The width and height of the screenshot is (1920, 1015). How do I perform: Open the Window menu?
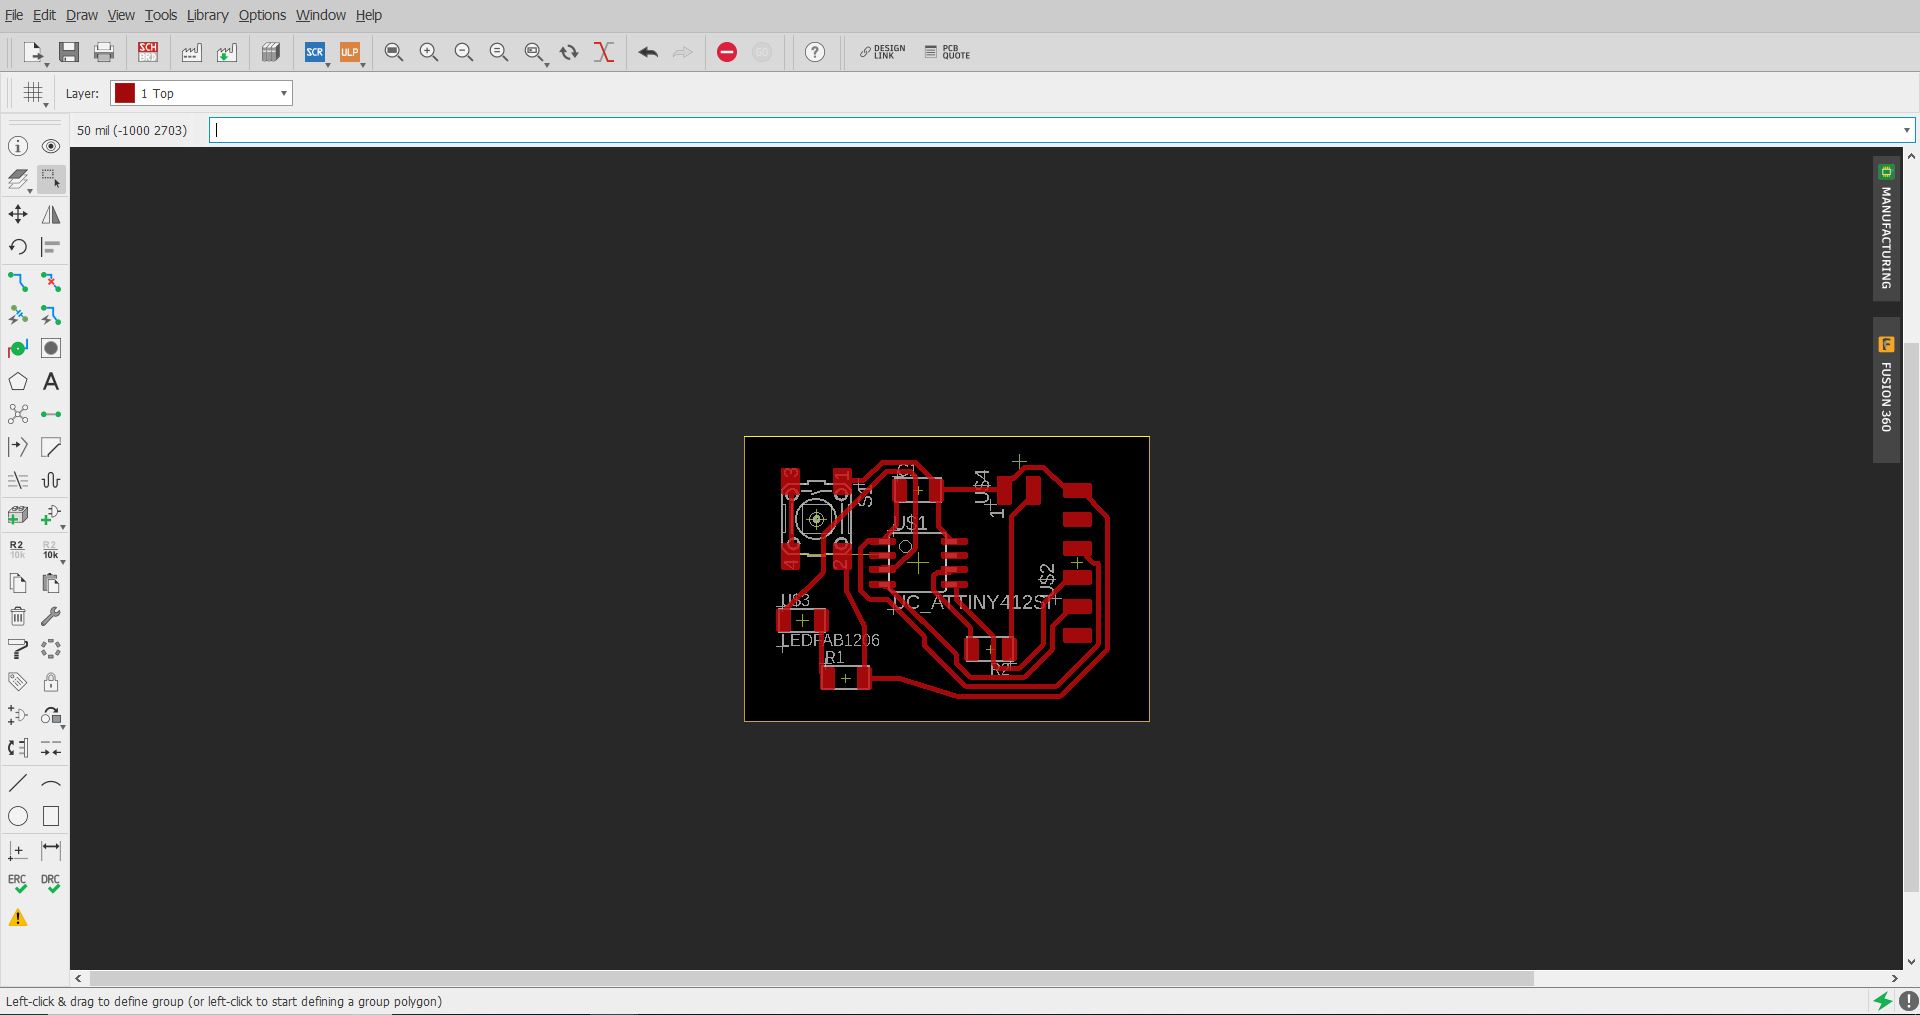(321, 15)
